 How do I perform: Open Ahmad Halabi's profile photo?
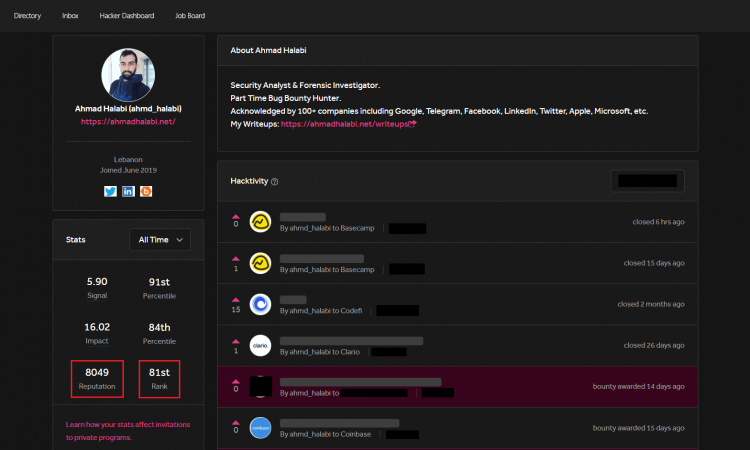(128, 75)
